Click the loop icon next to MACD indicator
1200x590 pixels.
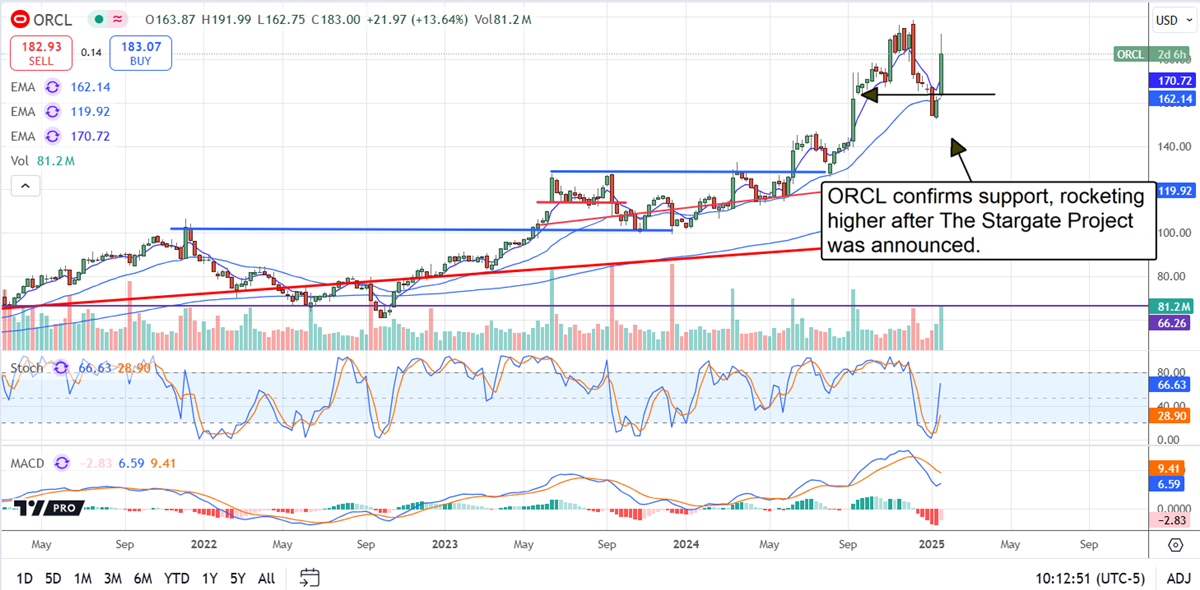click(60, 463)
